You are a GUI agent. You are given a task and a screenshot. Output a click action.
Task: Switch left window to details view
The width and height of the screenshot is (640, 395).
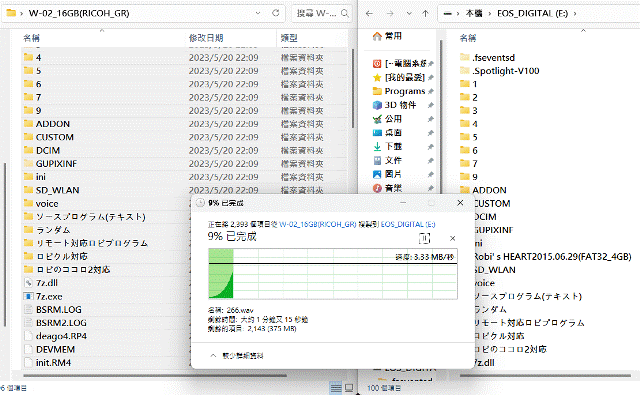[x=336, y=388]
